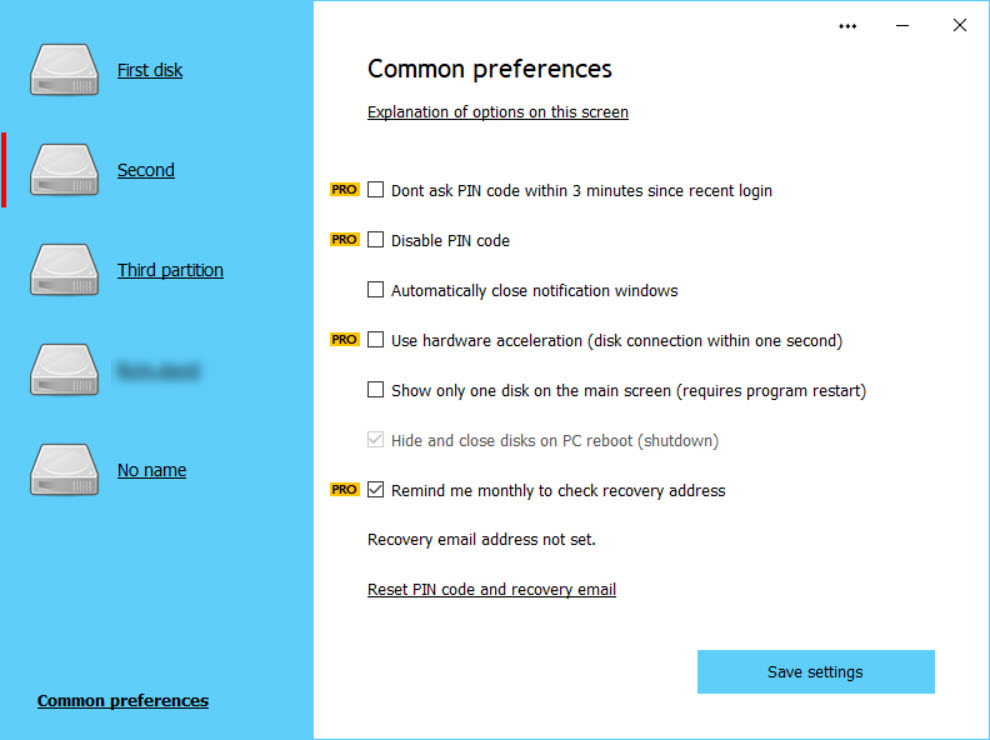Open the three-dots more options menu
Viewport: 990px width, 740px height.
coord(848,26)
